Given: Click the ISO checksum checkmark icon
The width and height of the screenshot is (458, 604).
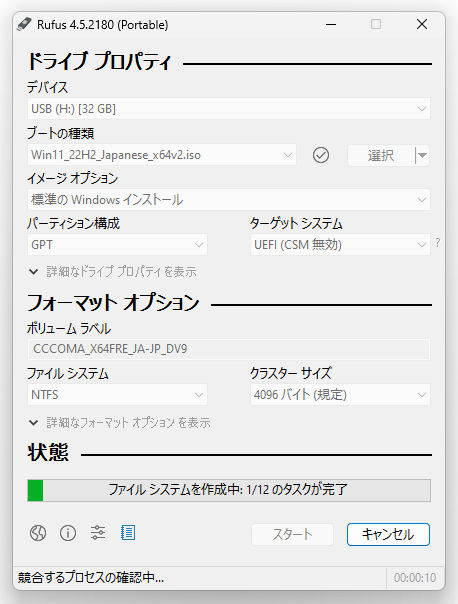Looking at the screenshot, I should coord(320,155).
